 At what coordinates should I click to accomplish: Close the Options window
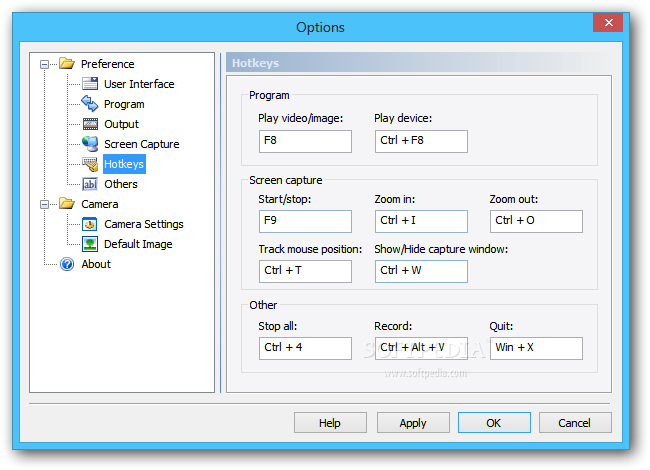click(608, 22)
